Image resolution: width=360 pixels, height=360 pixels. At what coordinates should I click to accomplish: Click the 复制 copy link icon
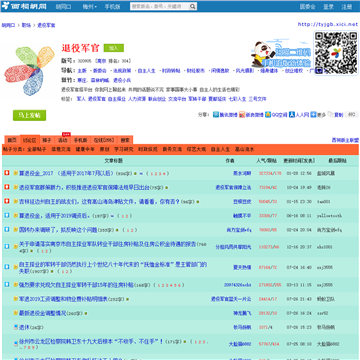click(330, 115)
